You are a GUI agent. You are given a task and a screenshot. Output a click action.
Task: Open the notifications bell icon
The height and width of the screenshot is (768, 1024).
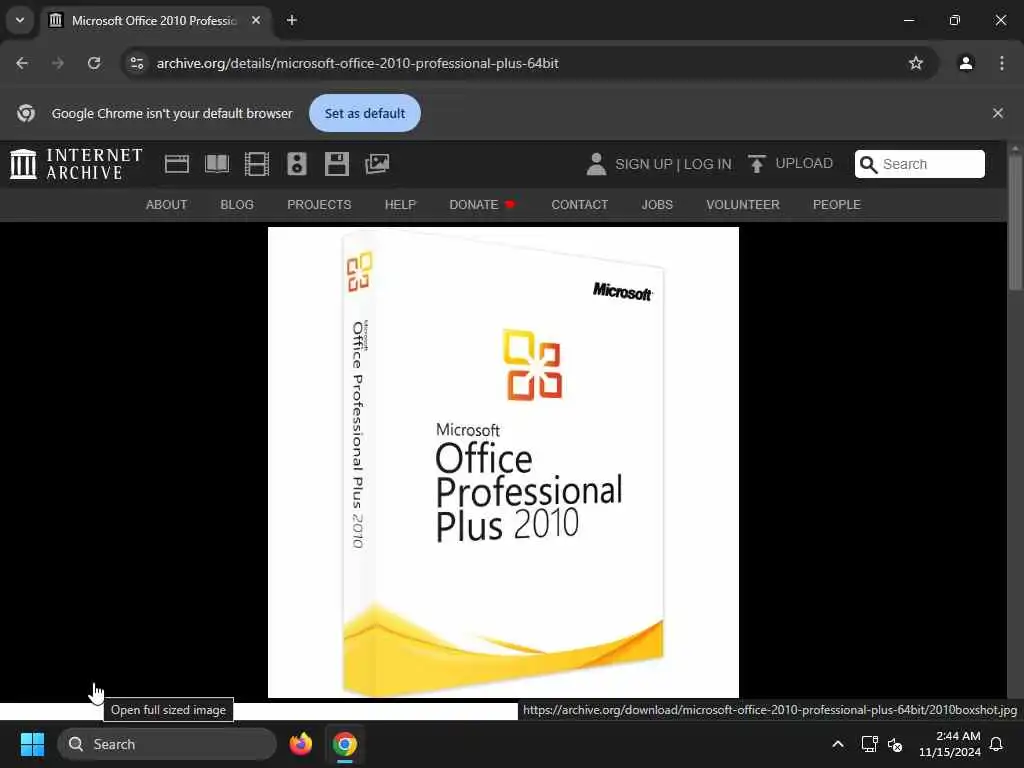click(997, 744)
